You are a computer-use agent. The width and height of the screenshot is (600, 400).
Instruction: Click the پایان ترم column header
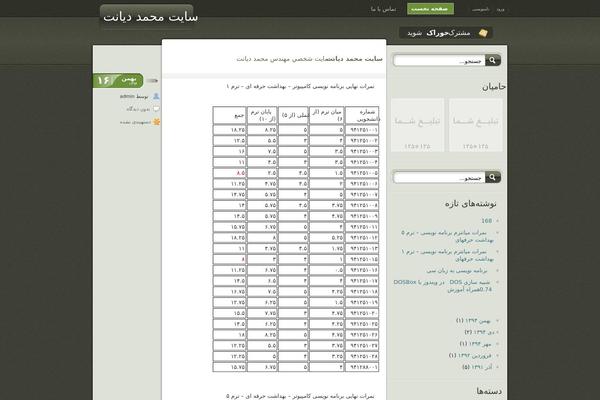(262, 115)
